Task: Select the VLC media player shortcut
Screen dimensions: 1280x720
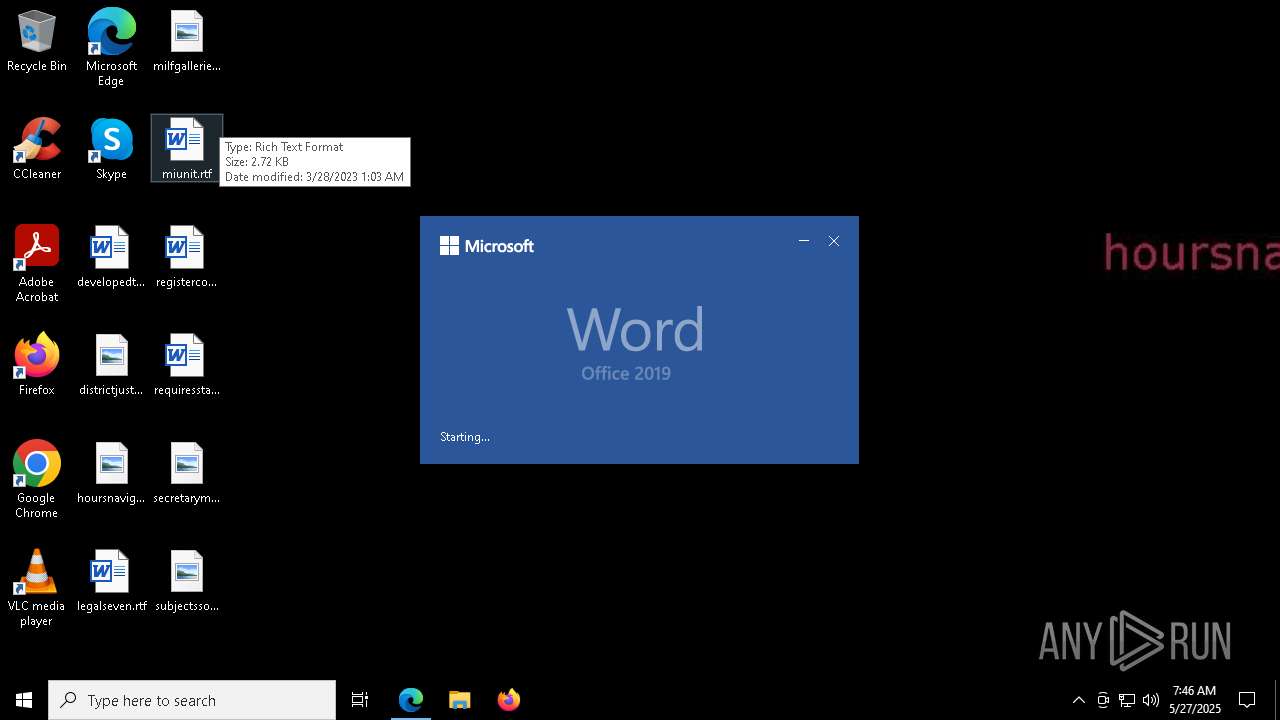Action: pyautogui.click(x=37, y=588)
